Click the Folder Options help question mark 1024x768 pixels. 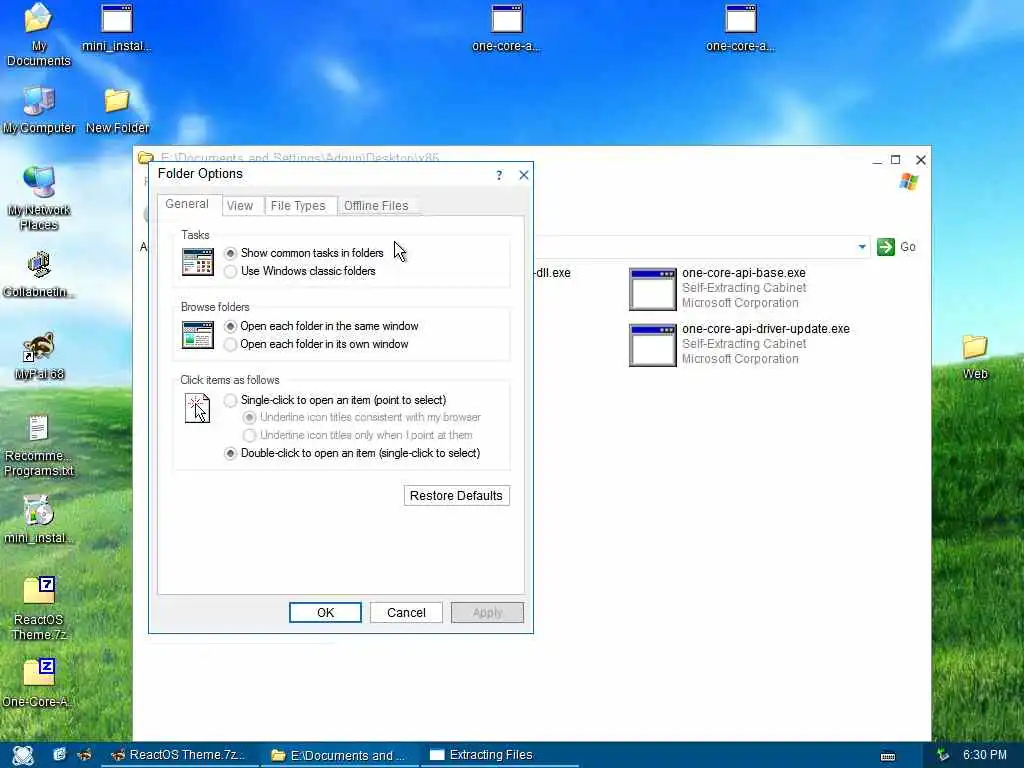click(x=499, y=175)
